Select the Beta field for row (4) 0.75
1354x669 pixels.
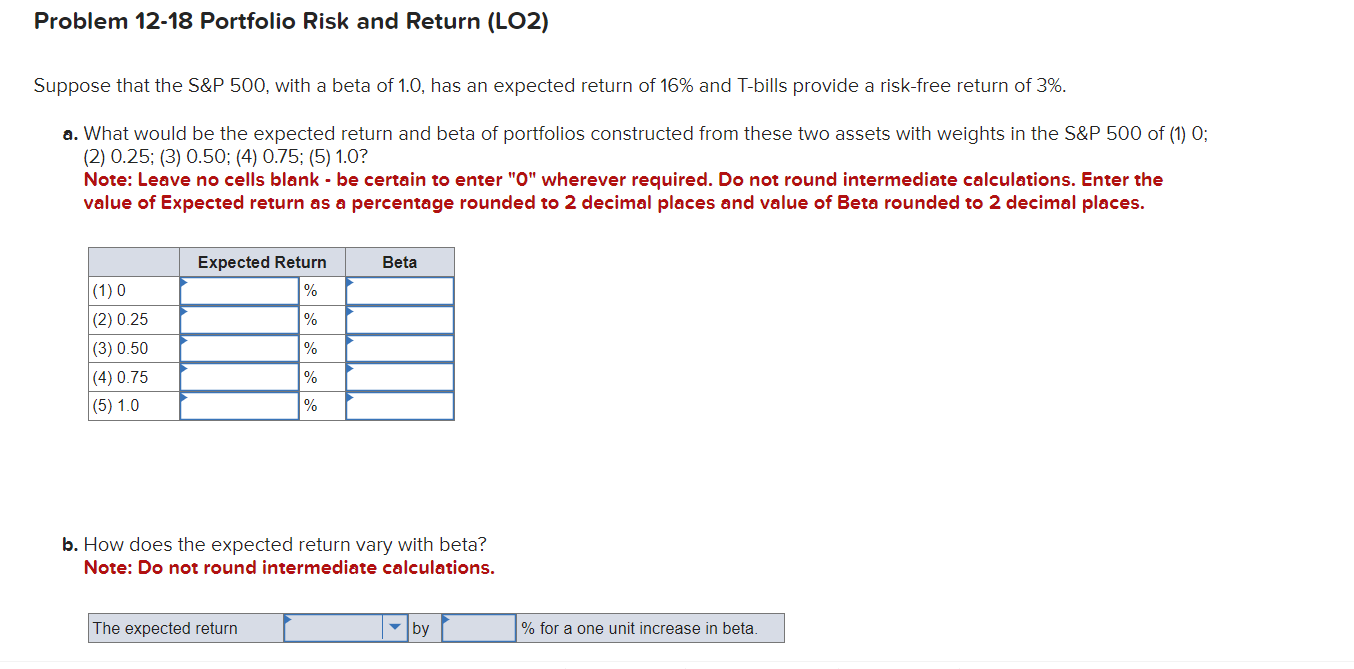(399, 377)
